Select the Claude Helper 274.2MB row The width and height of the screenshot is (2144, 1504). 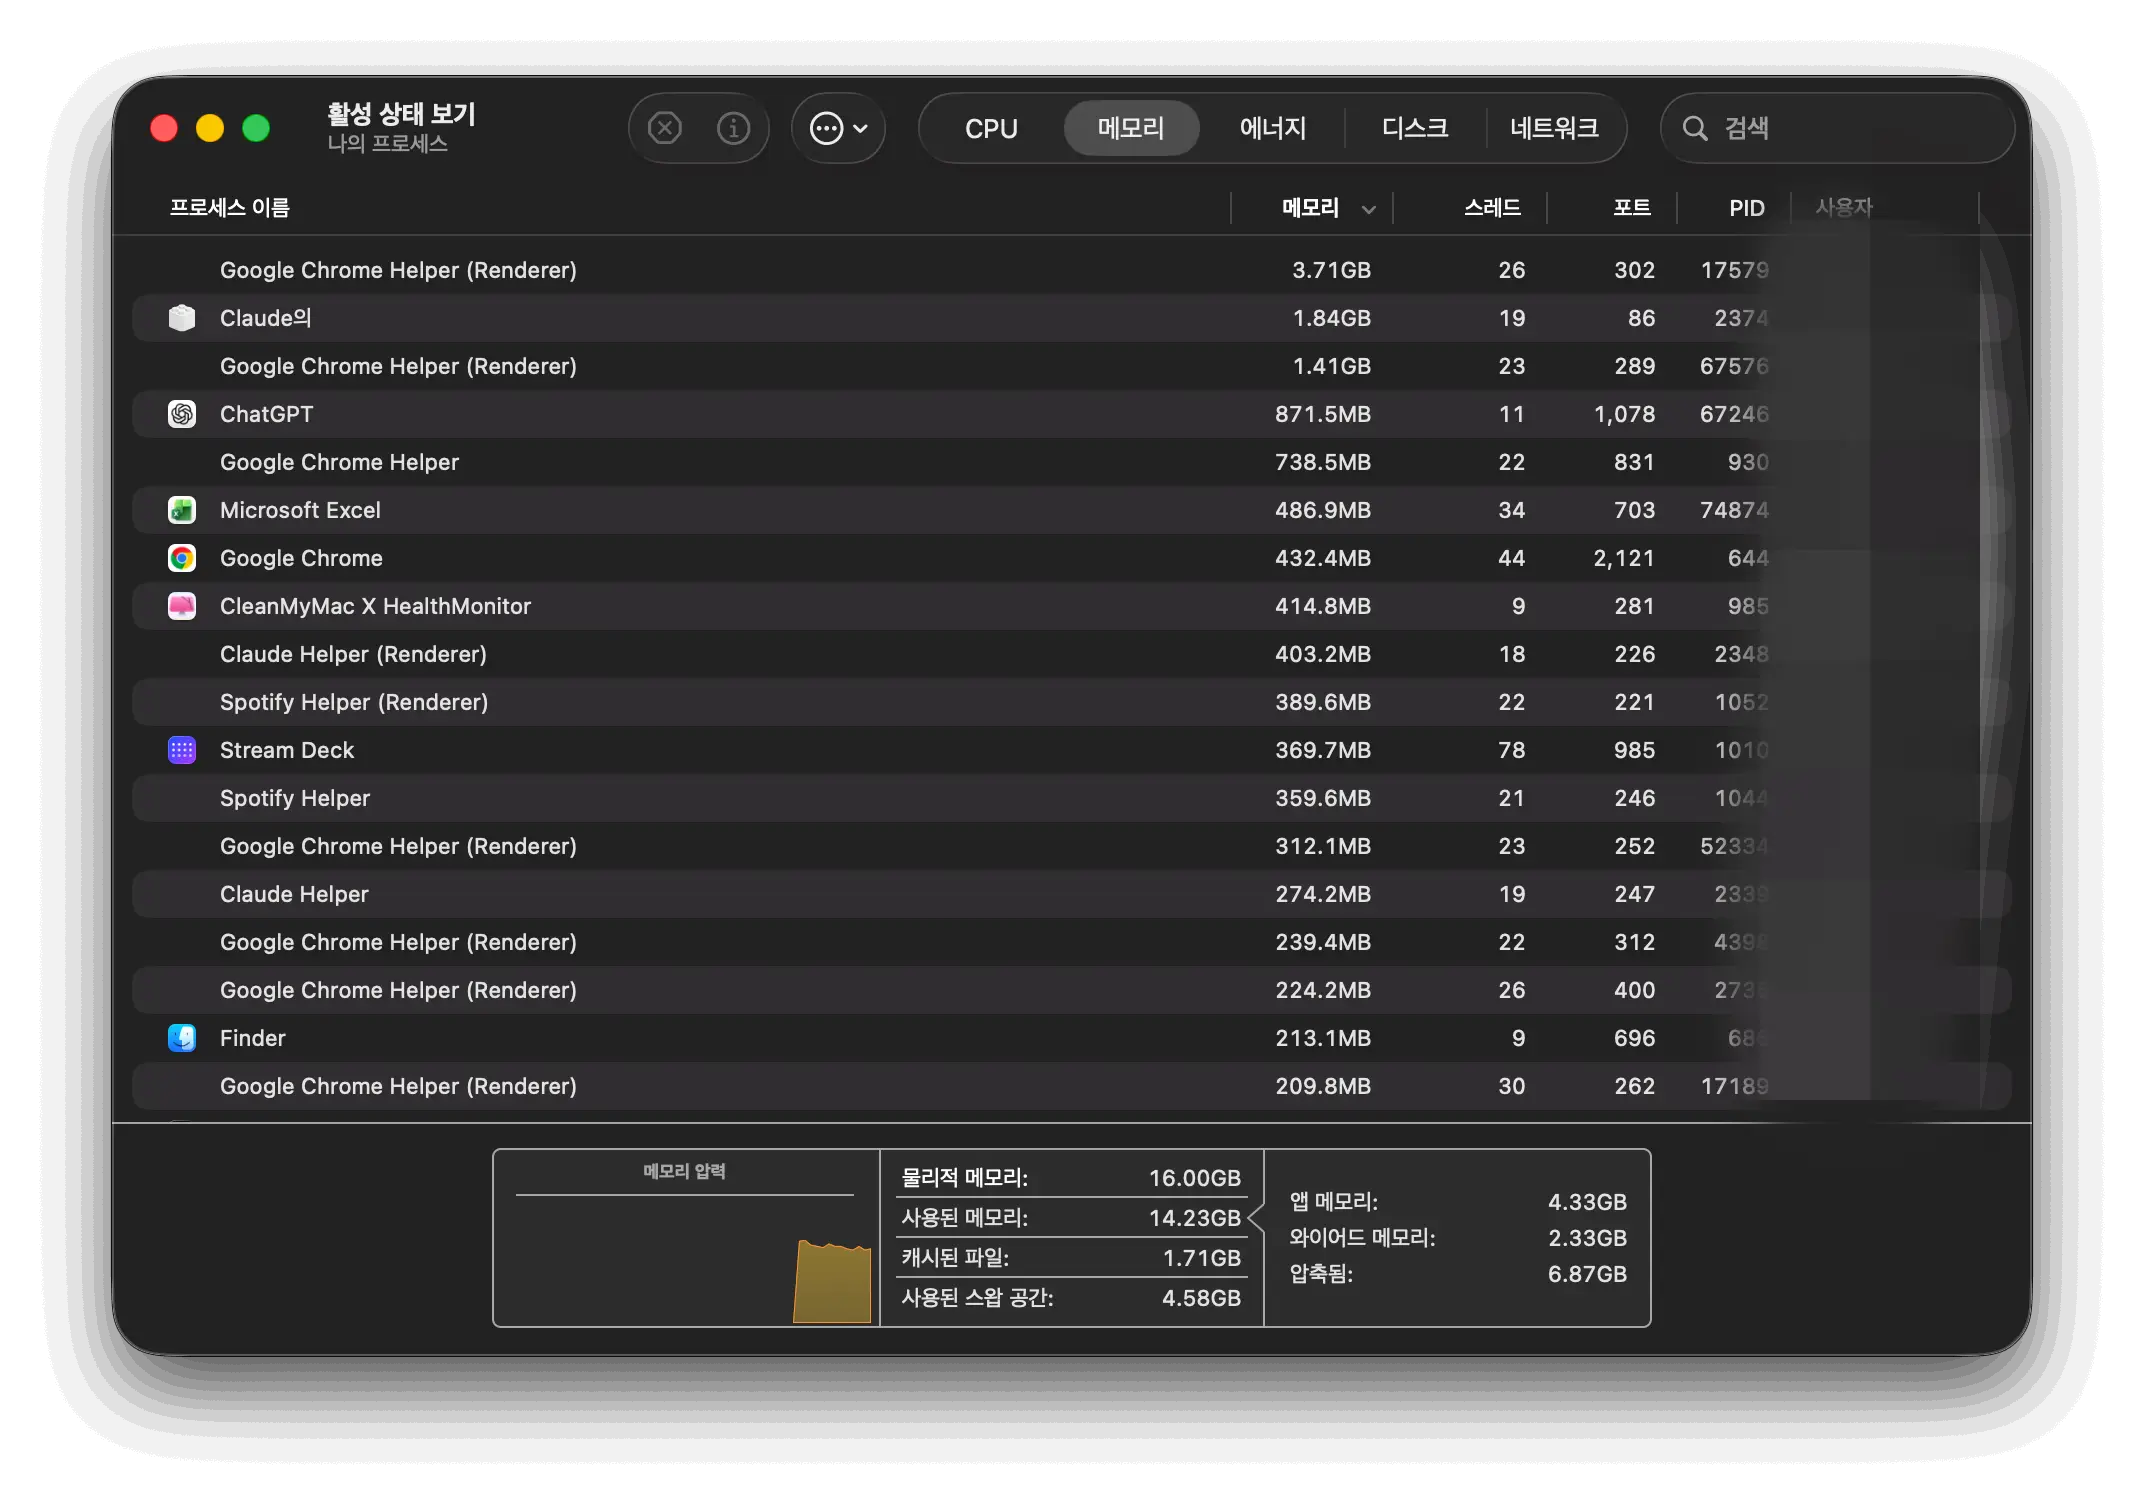click(x=1071, y=894)
